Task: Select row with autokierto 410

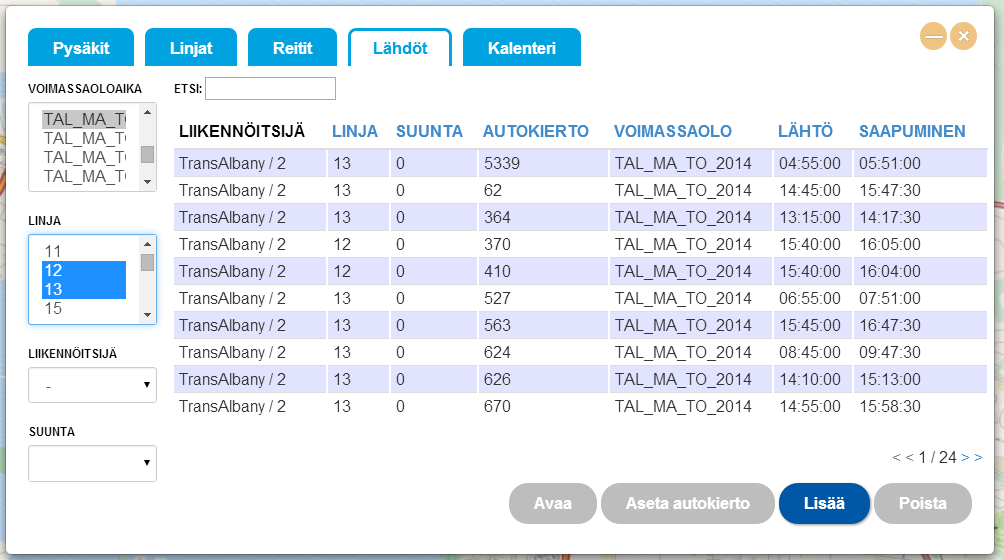Action: coord(580,271)
